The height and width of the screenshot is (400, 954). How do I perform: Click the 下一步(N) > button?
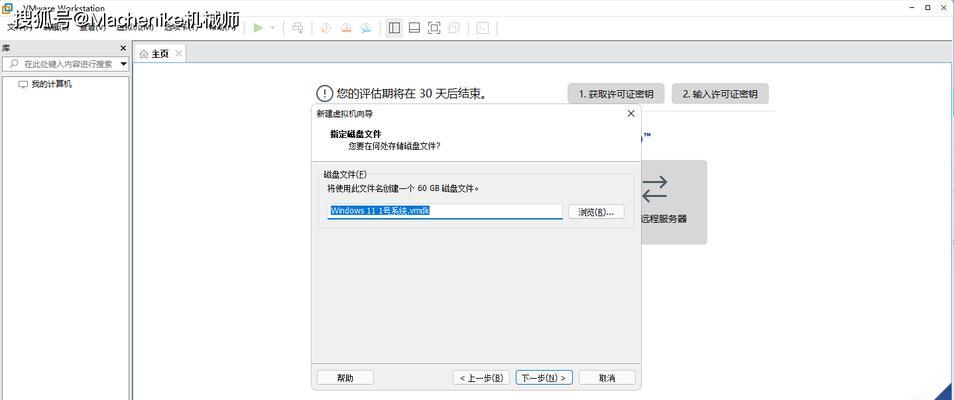[544, 378]
